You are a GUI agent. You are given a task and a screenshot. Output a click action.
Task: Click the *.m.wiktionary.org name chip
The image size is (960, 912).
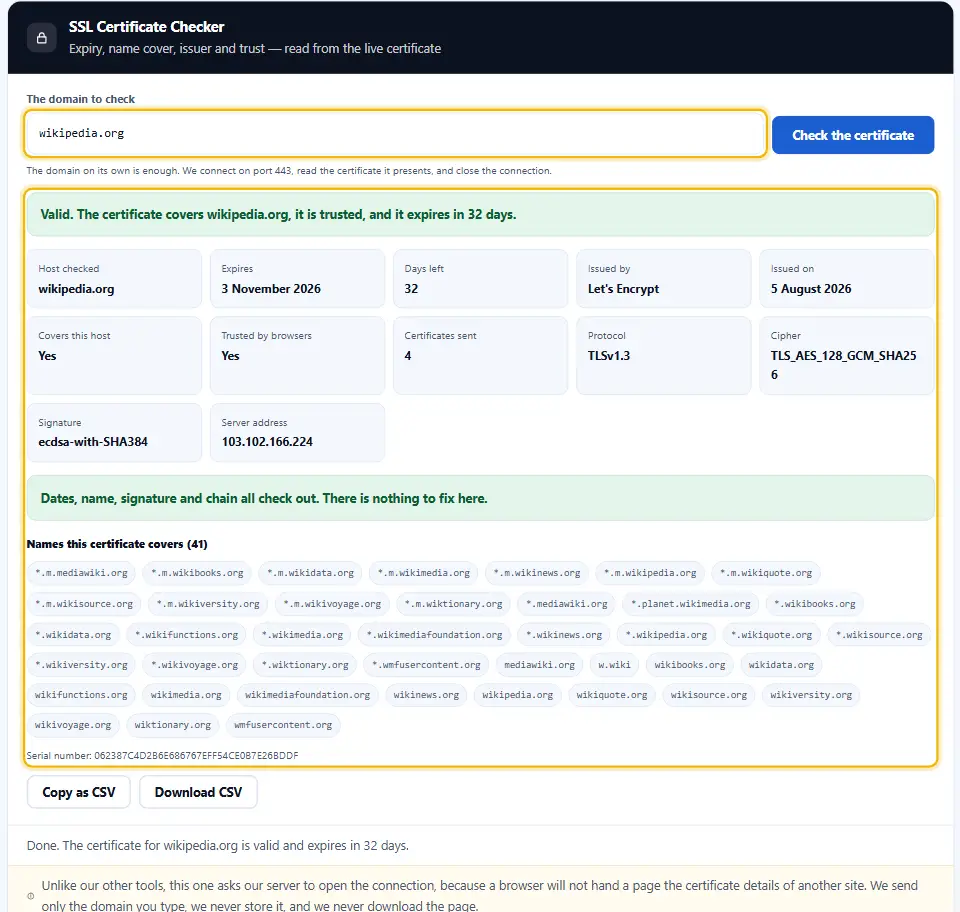453,604
